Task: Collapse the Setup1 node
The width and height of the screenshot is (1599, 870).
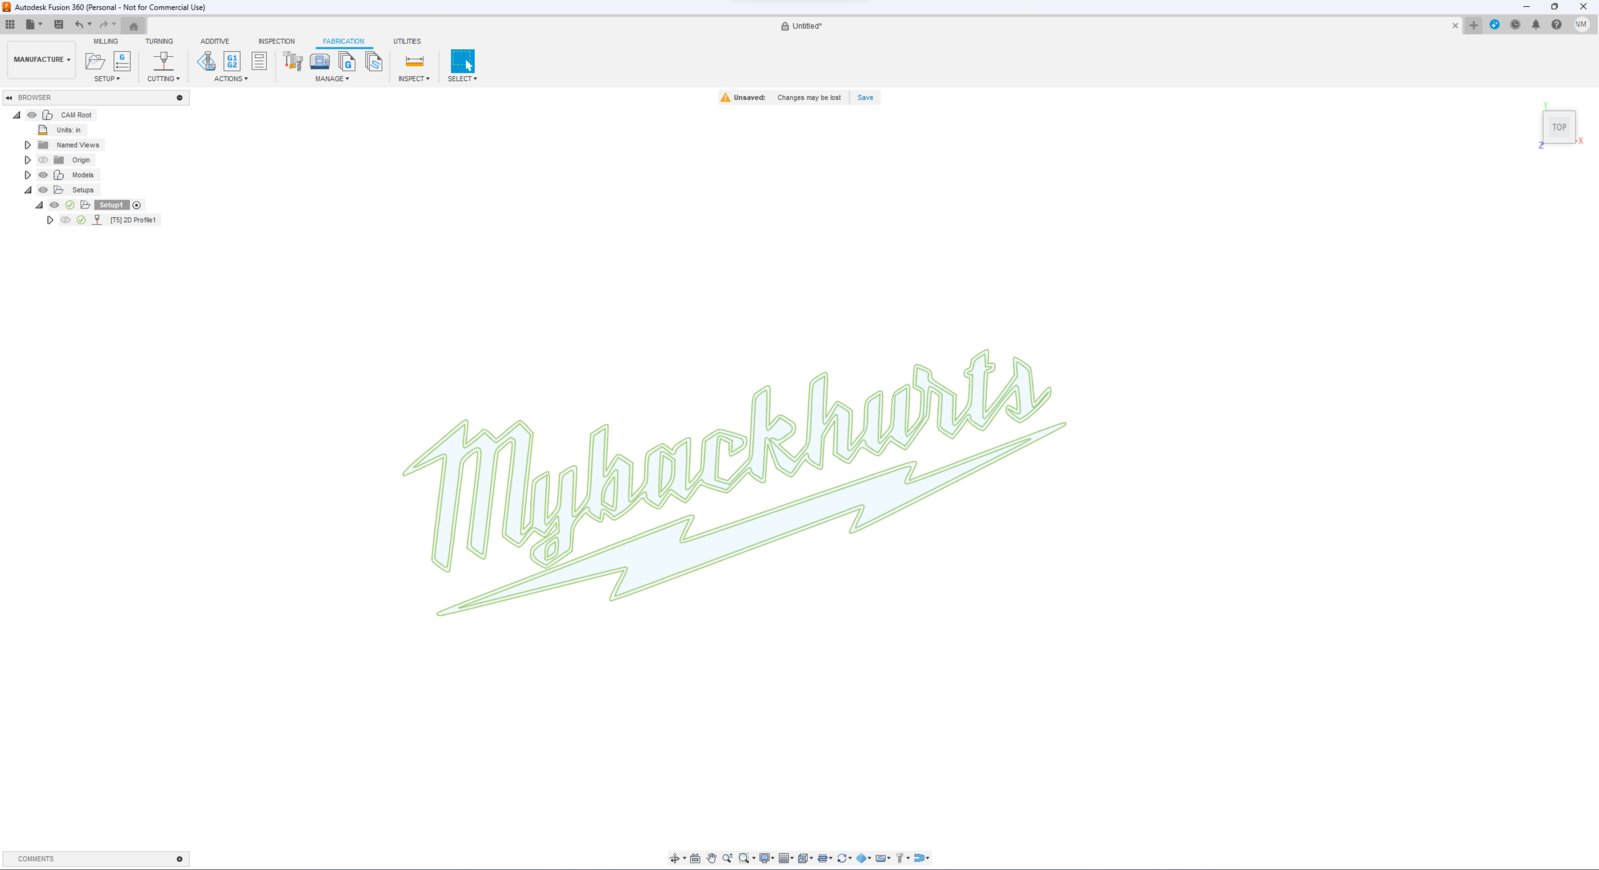Action: coord(39,205)
